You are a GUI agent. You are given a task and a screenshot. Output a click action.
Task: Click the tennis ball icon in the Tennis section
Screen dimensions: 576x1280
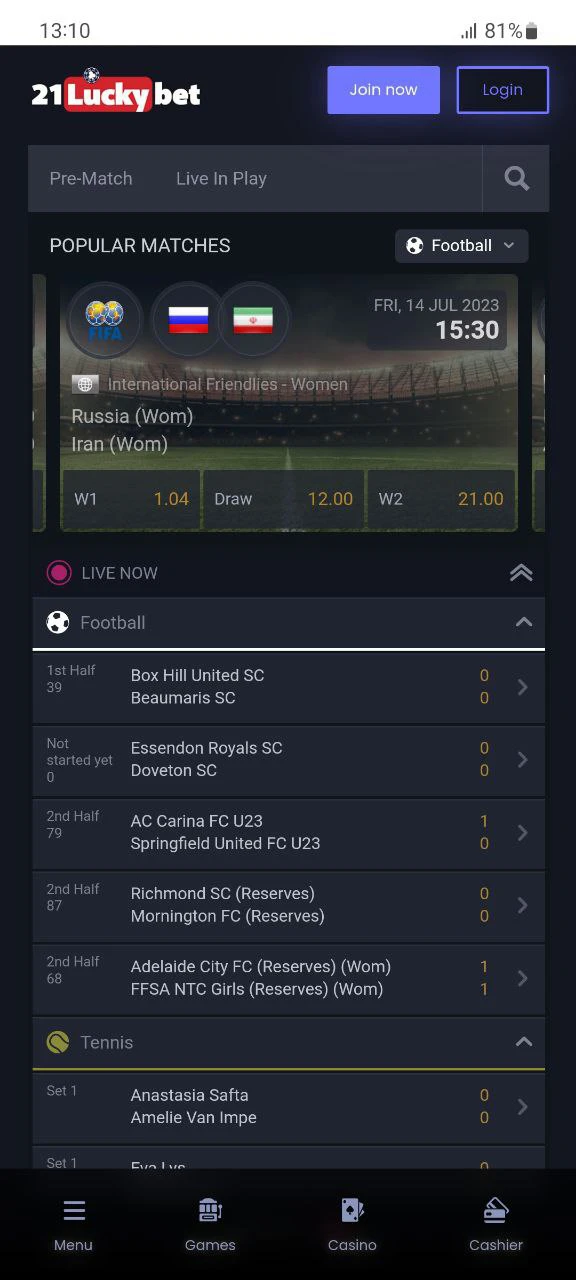click(x=56, y=1042)
